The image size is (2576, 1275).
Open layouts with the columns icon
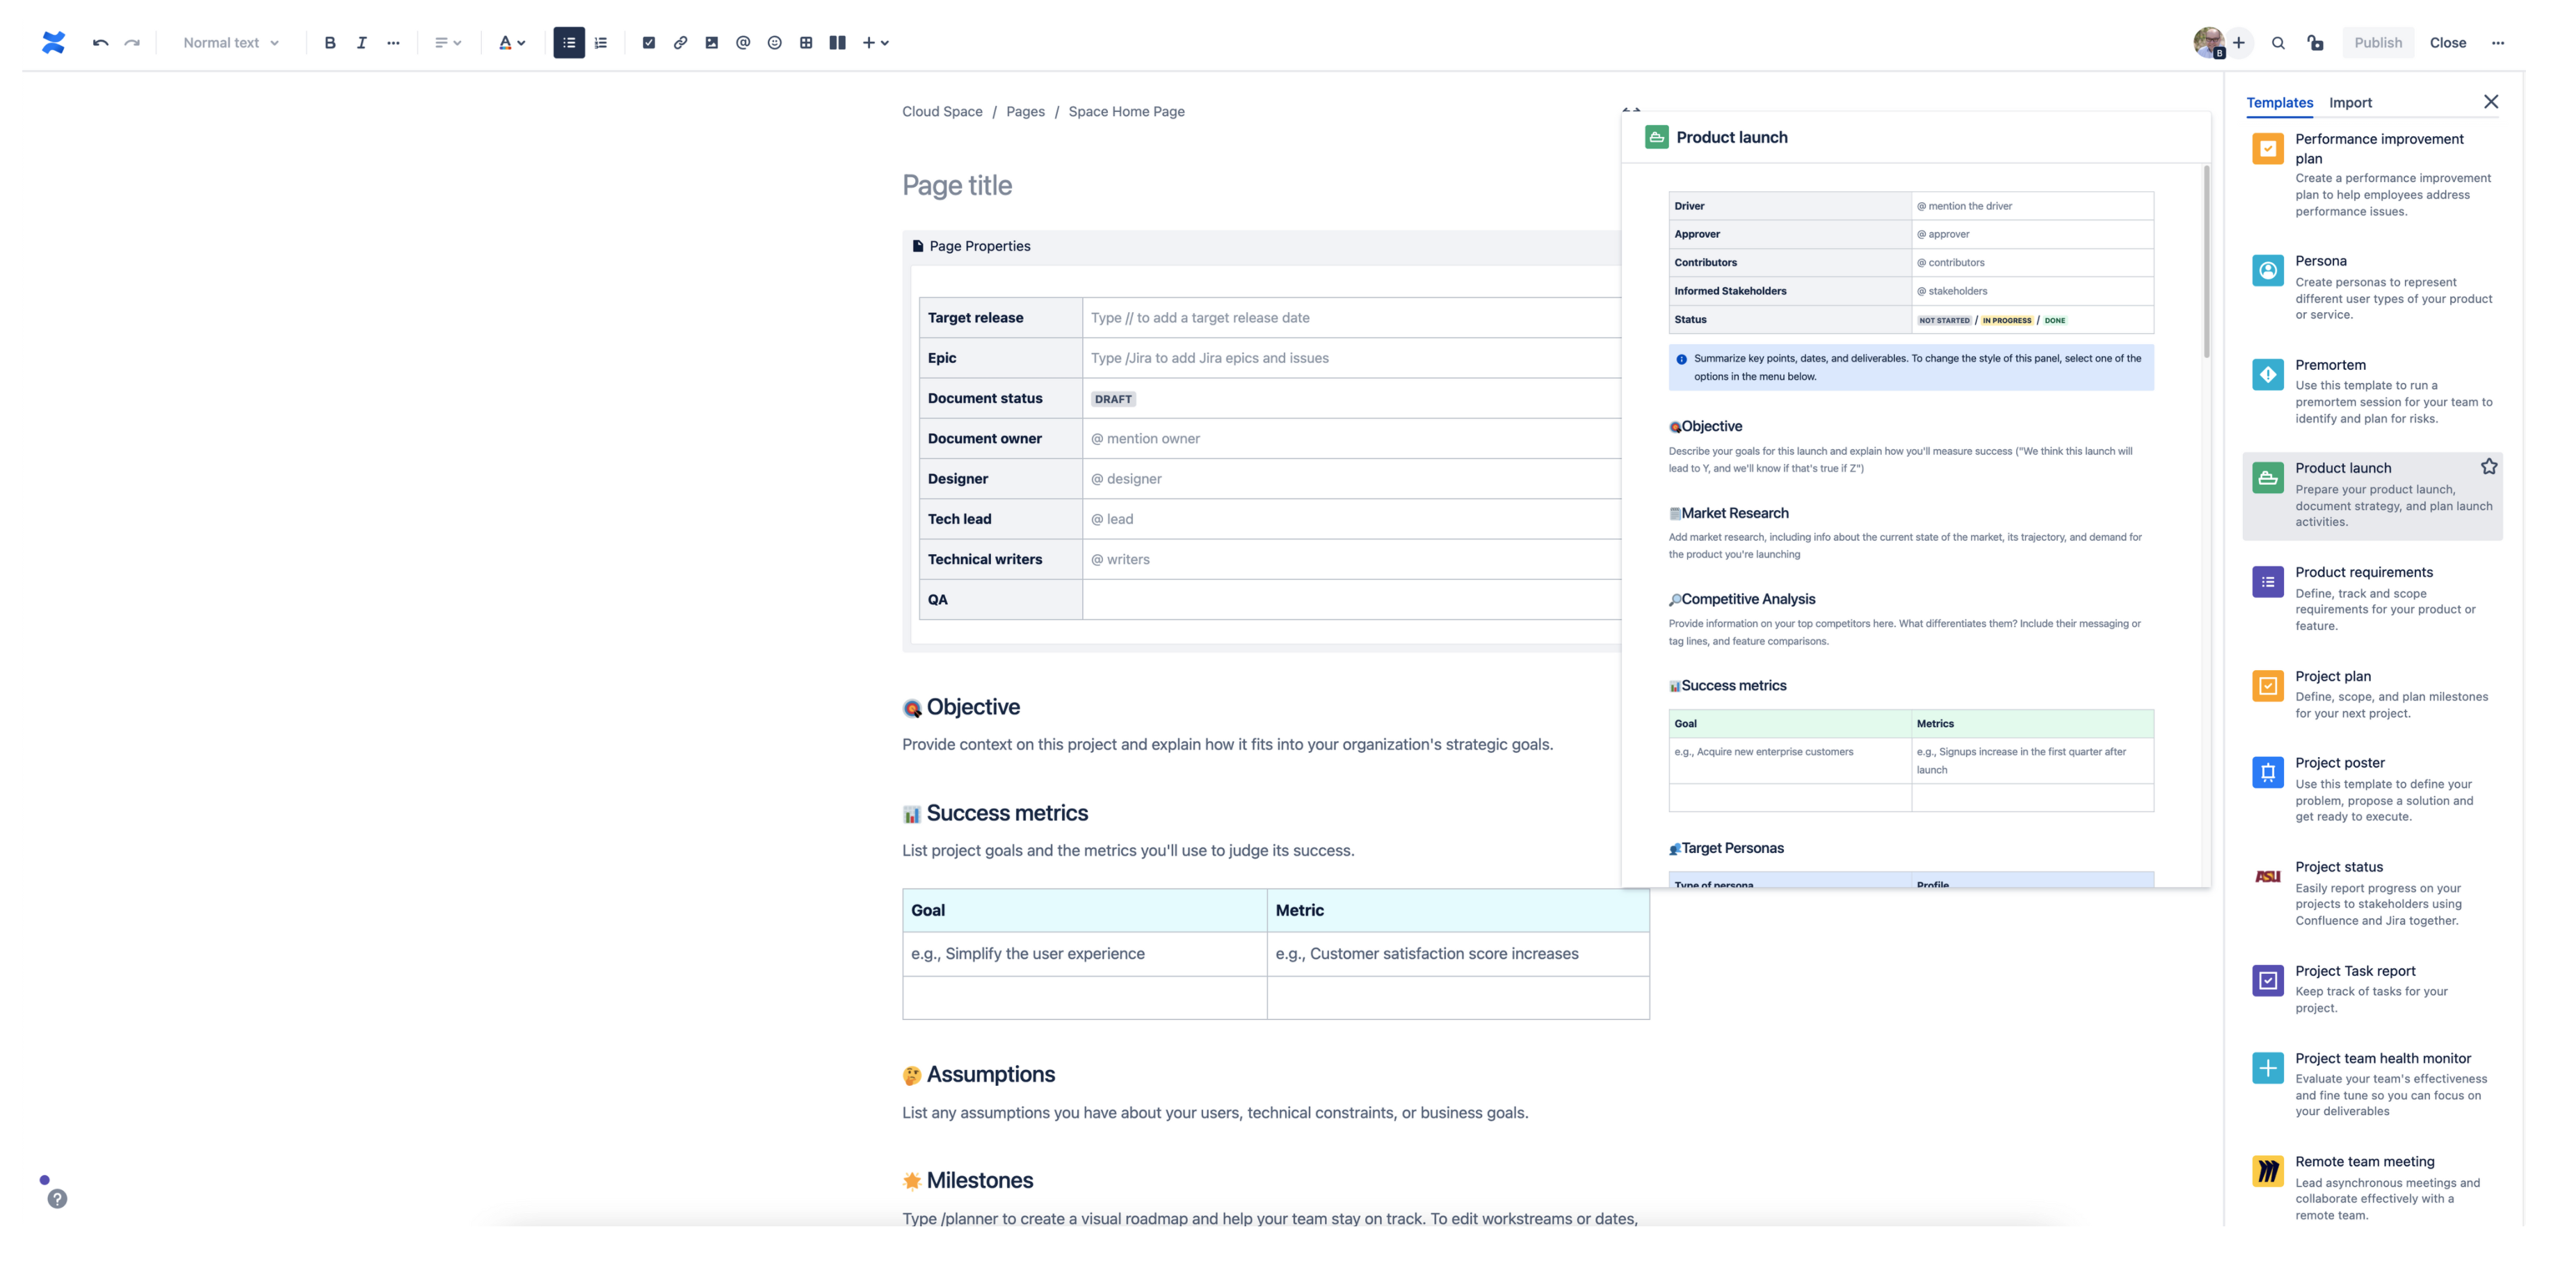pos(836,42)
